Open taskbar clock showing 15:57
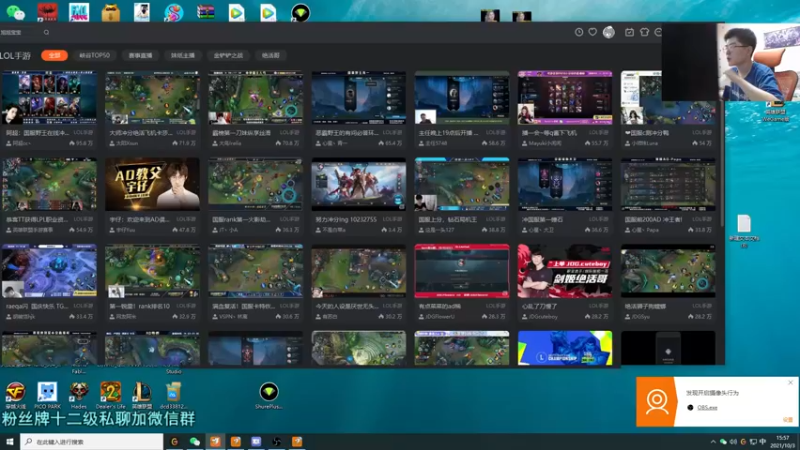This screenshot has height=450, width=800. (x=785, y=442)
